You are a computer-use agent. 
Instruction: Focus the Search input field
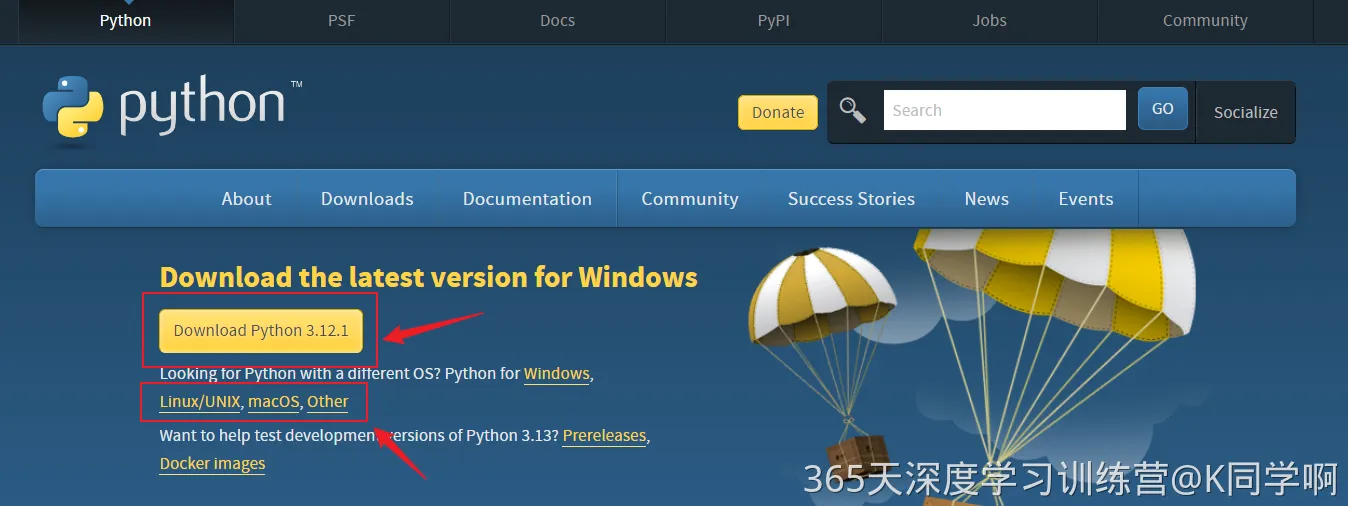tap(1004, 110)
